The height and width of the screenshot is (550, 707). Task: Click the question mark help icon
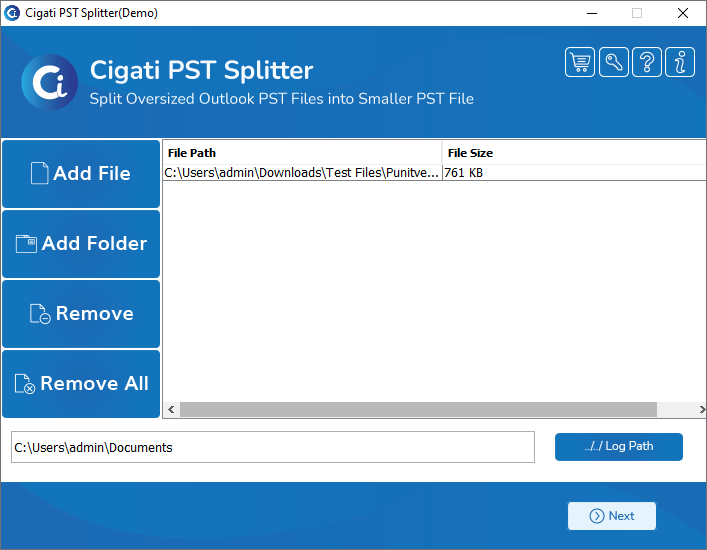tap(647, 62)
